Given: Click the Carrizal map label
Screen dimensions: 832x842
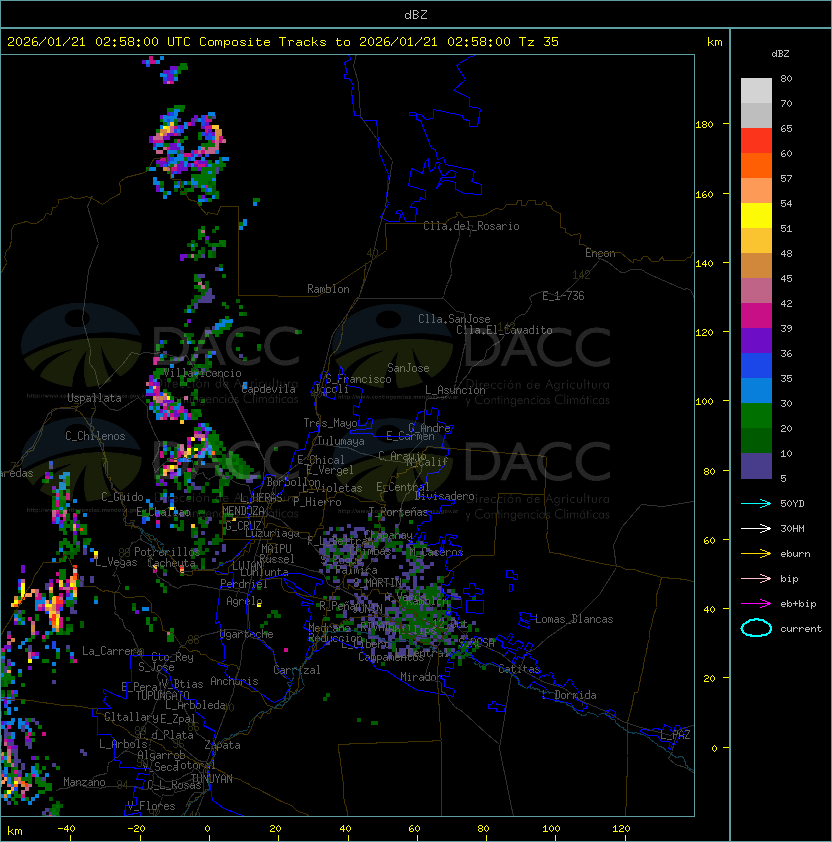Looking at the screenshot, I should click(297, 670).
